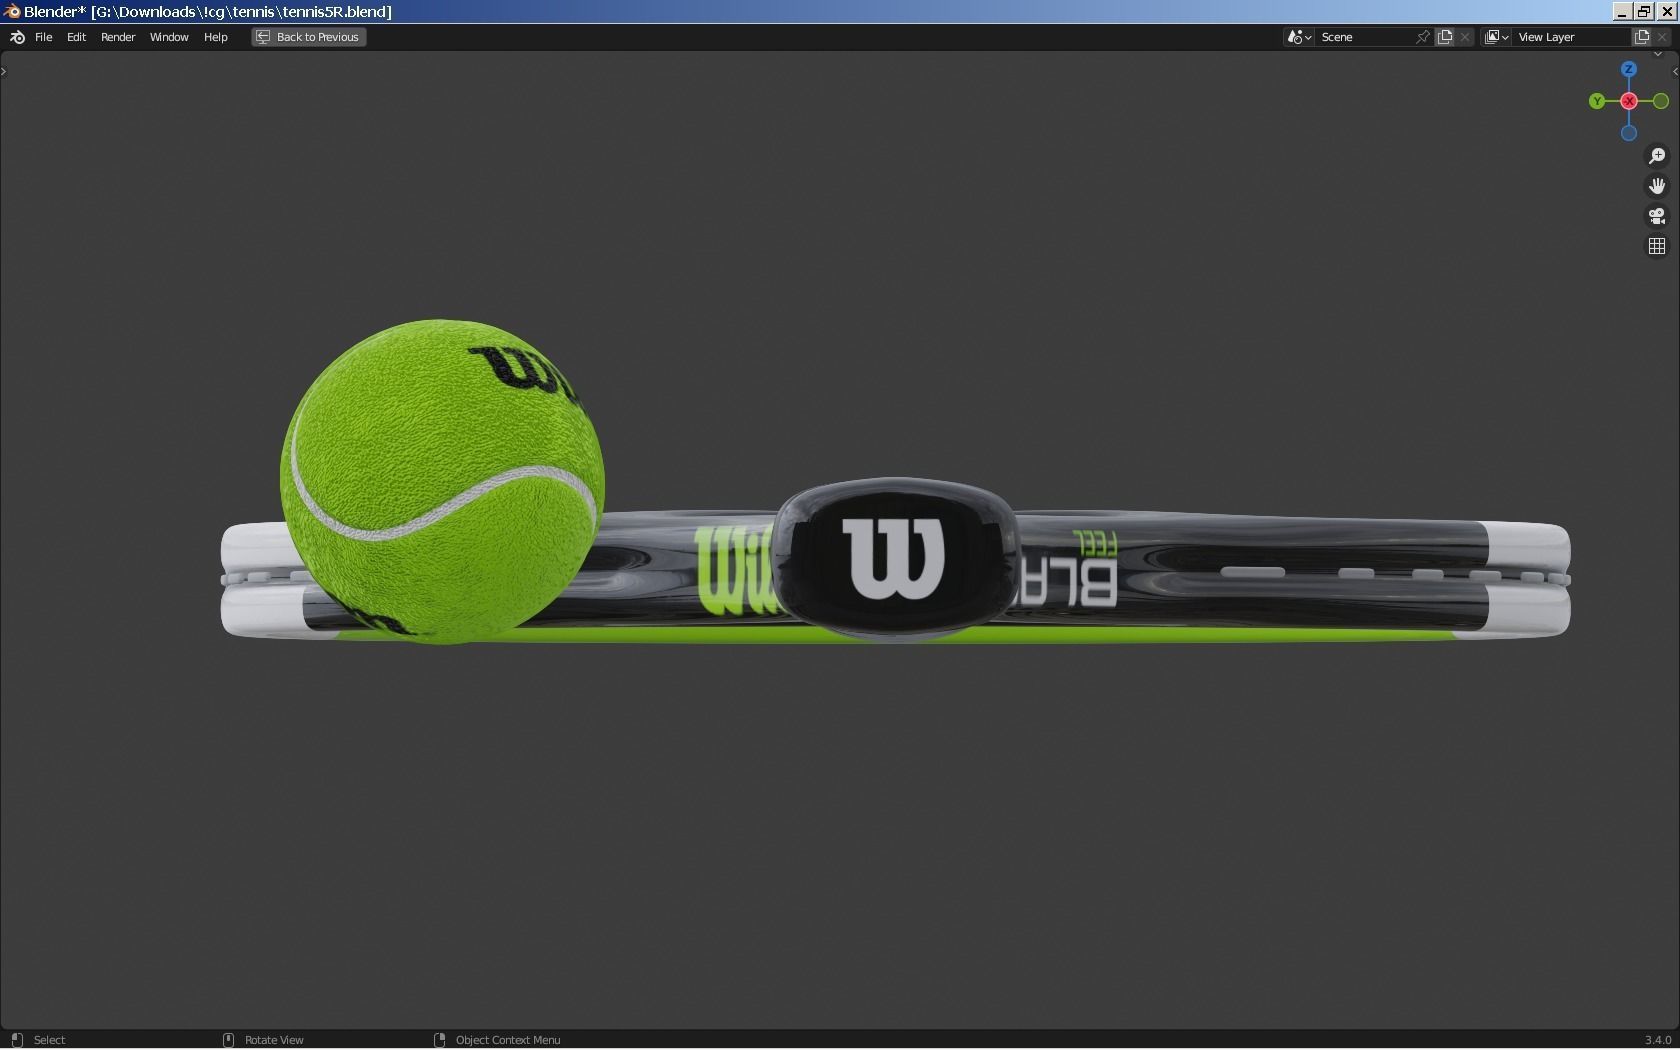This screenshot has height=1050, width=1680.
Task: Open the view layer browse dropdown
Action: [1496, 37]
